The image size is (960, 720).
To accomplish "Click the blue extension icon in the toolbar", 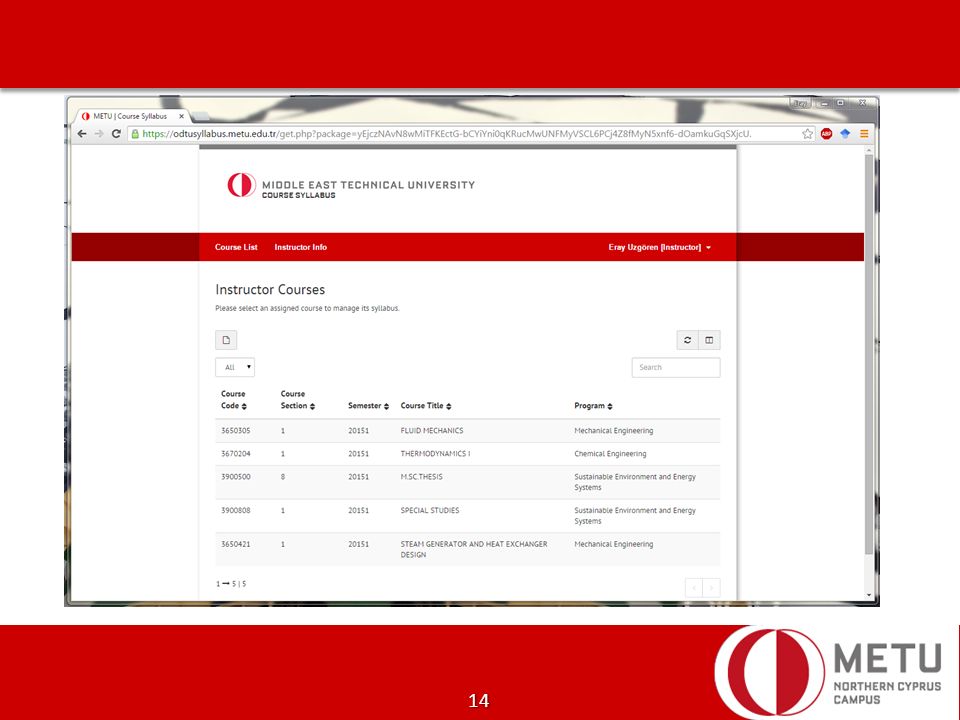I will pyautogui.click(x=845, y=133).
